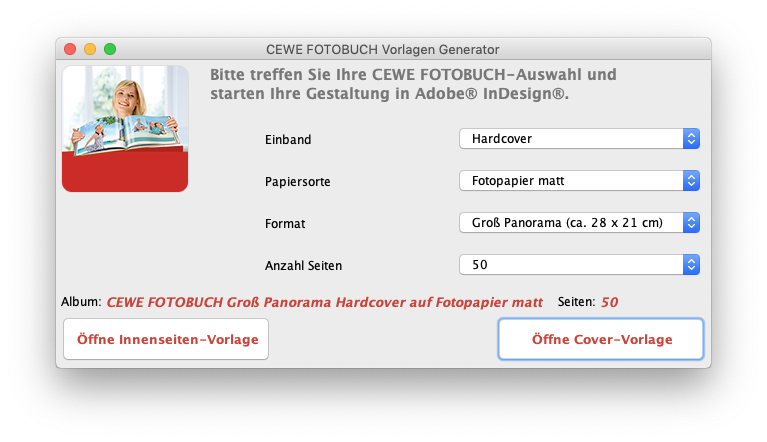The width and height of the screenshot is (767, 442).
Task: Click the "Album:" label
Action: 81,302
